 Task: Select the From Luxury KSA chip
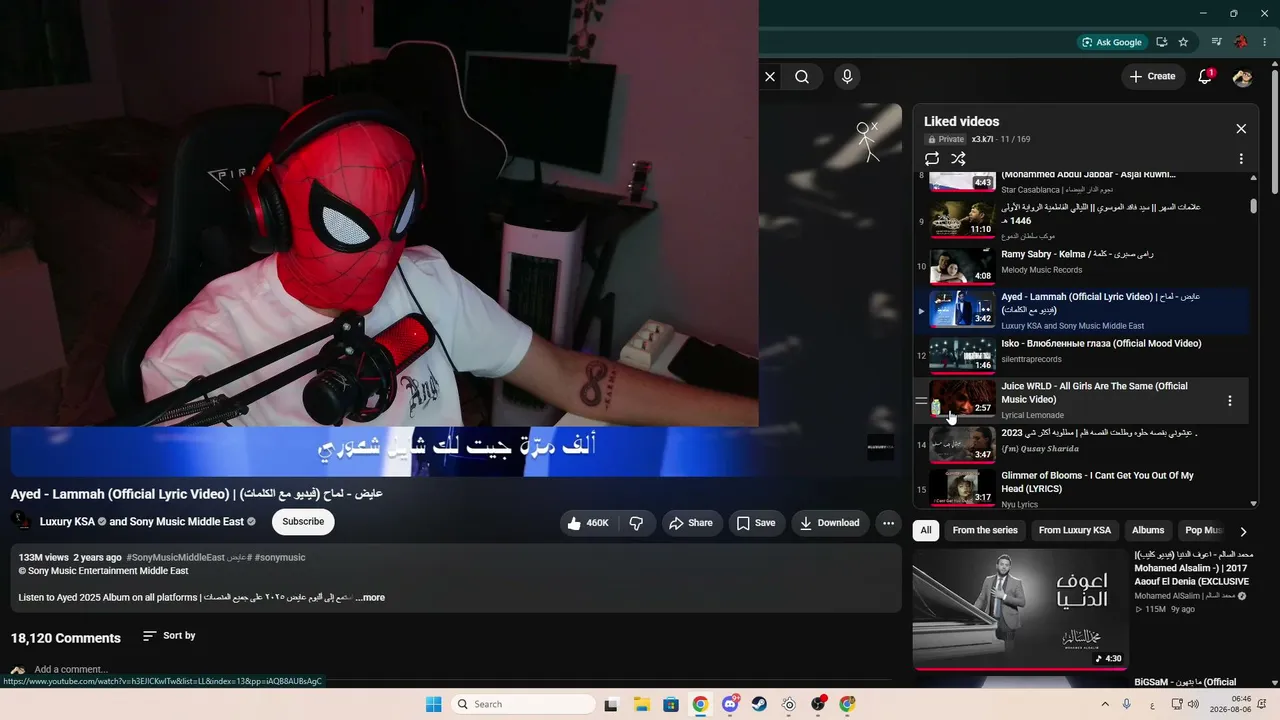(1075, 530)
